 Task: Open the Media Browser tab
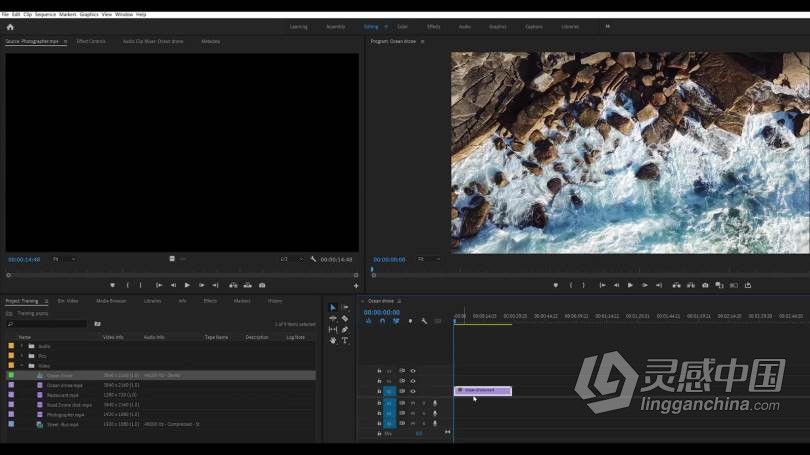point(111,301)
